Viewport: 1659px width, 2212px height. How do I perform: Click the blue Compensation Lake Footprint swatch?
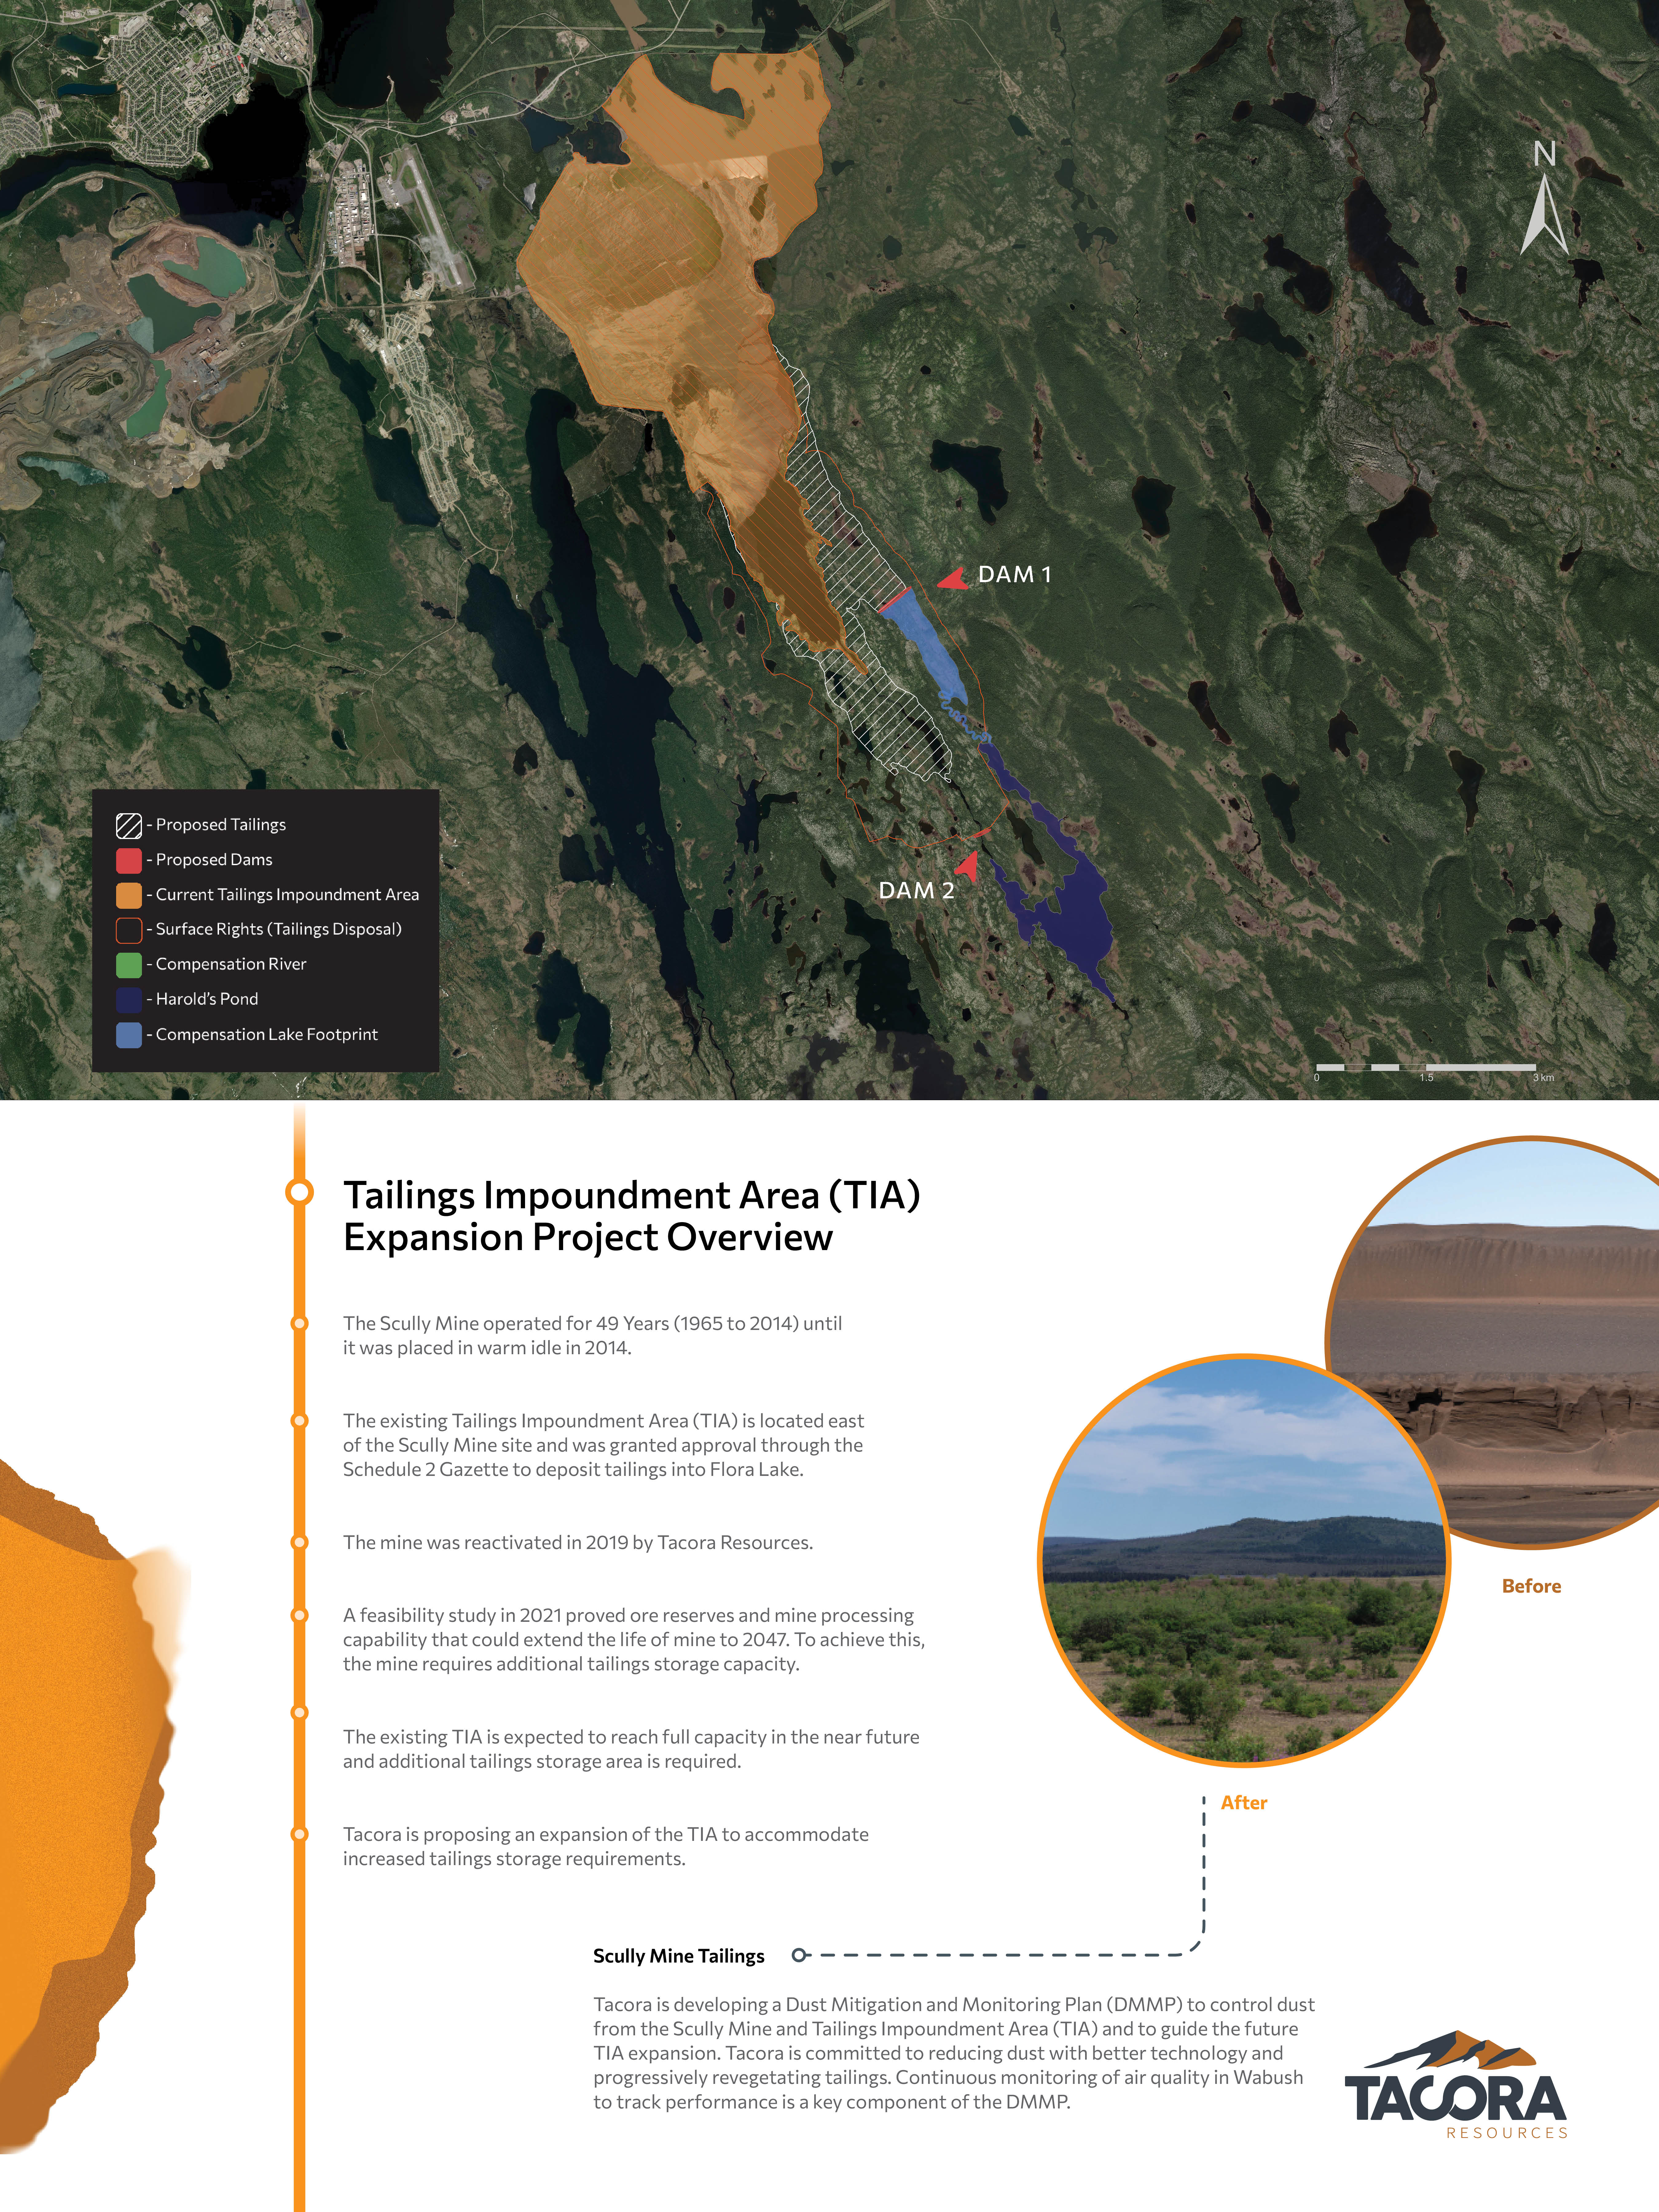click(x=129, y=1035)
